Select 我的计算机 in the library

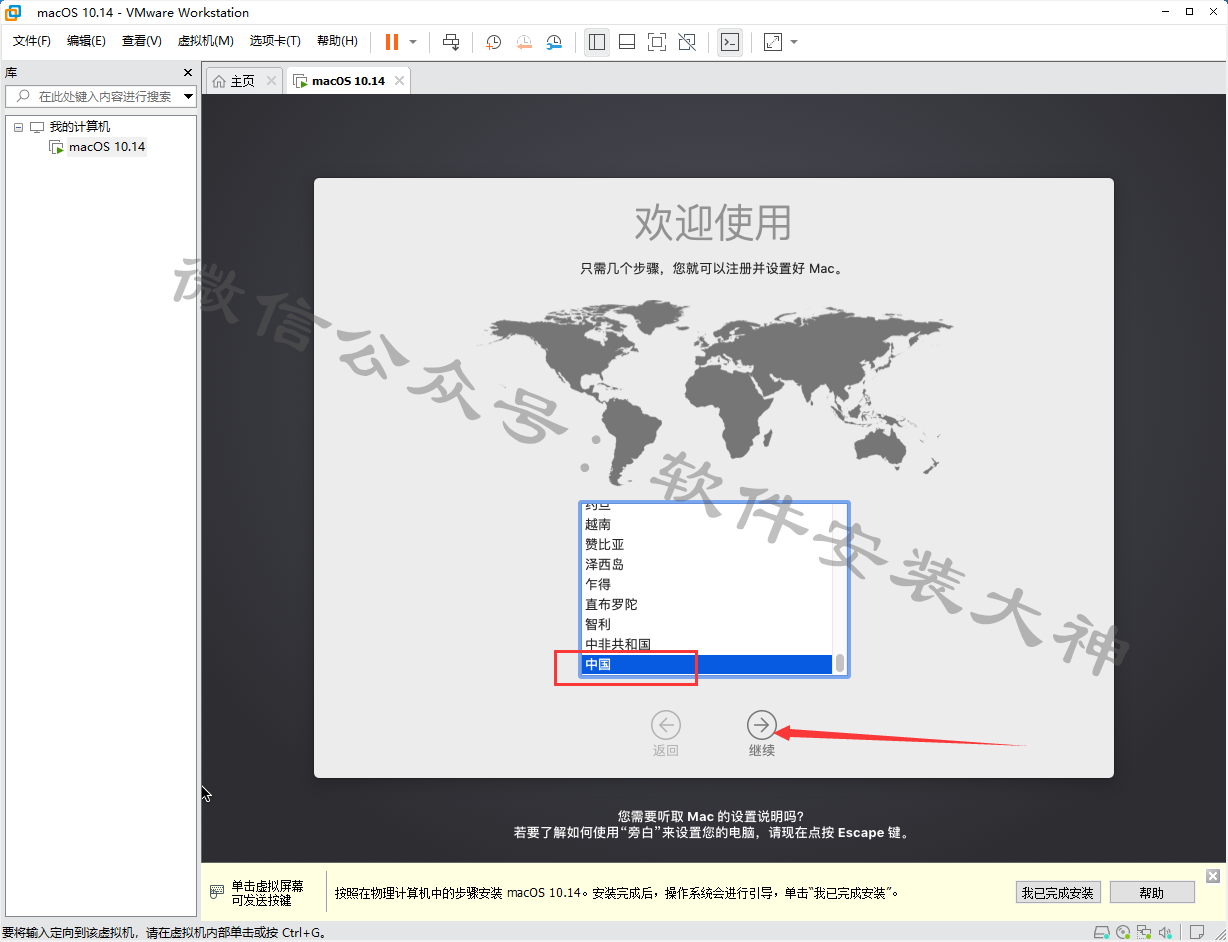coord(80,127)
